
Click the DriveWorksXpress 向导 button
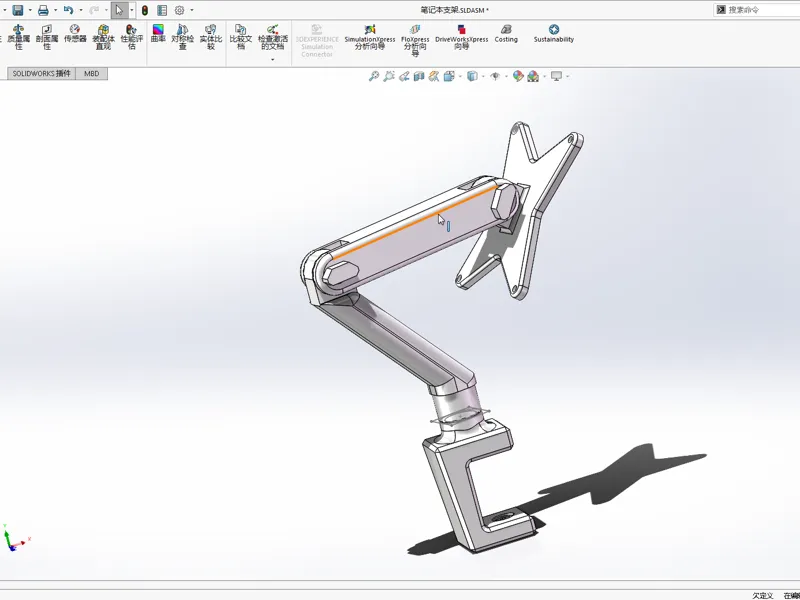[461, 37]
